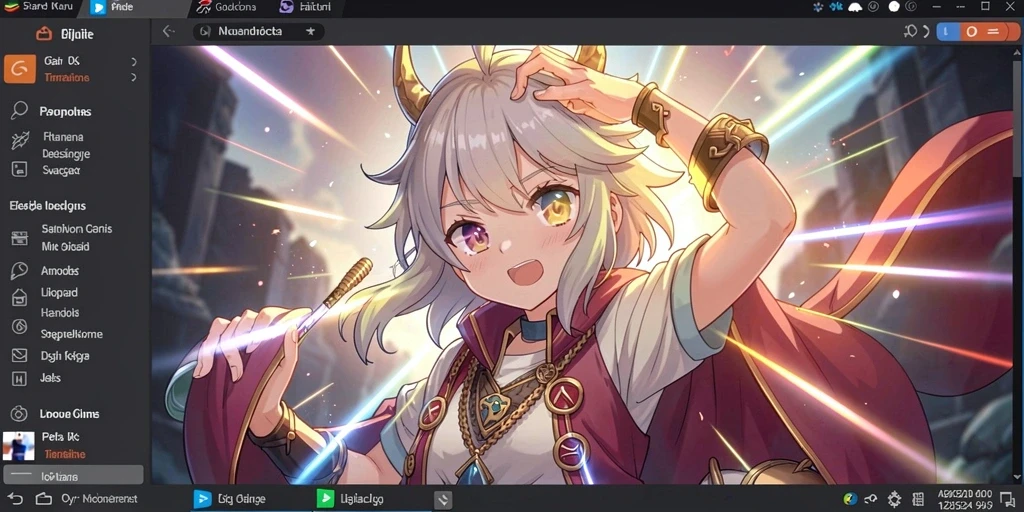Click the grid panel icon in bottom tray
This screenshot has height=512, width=1024.
[918, 499]
